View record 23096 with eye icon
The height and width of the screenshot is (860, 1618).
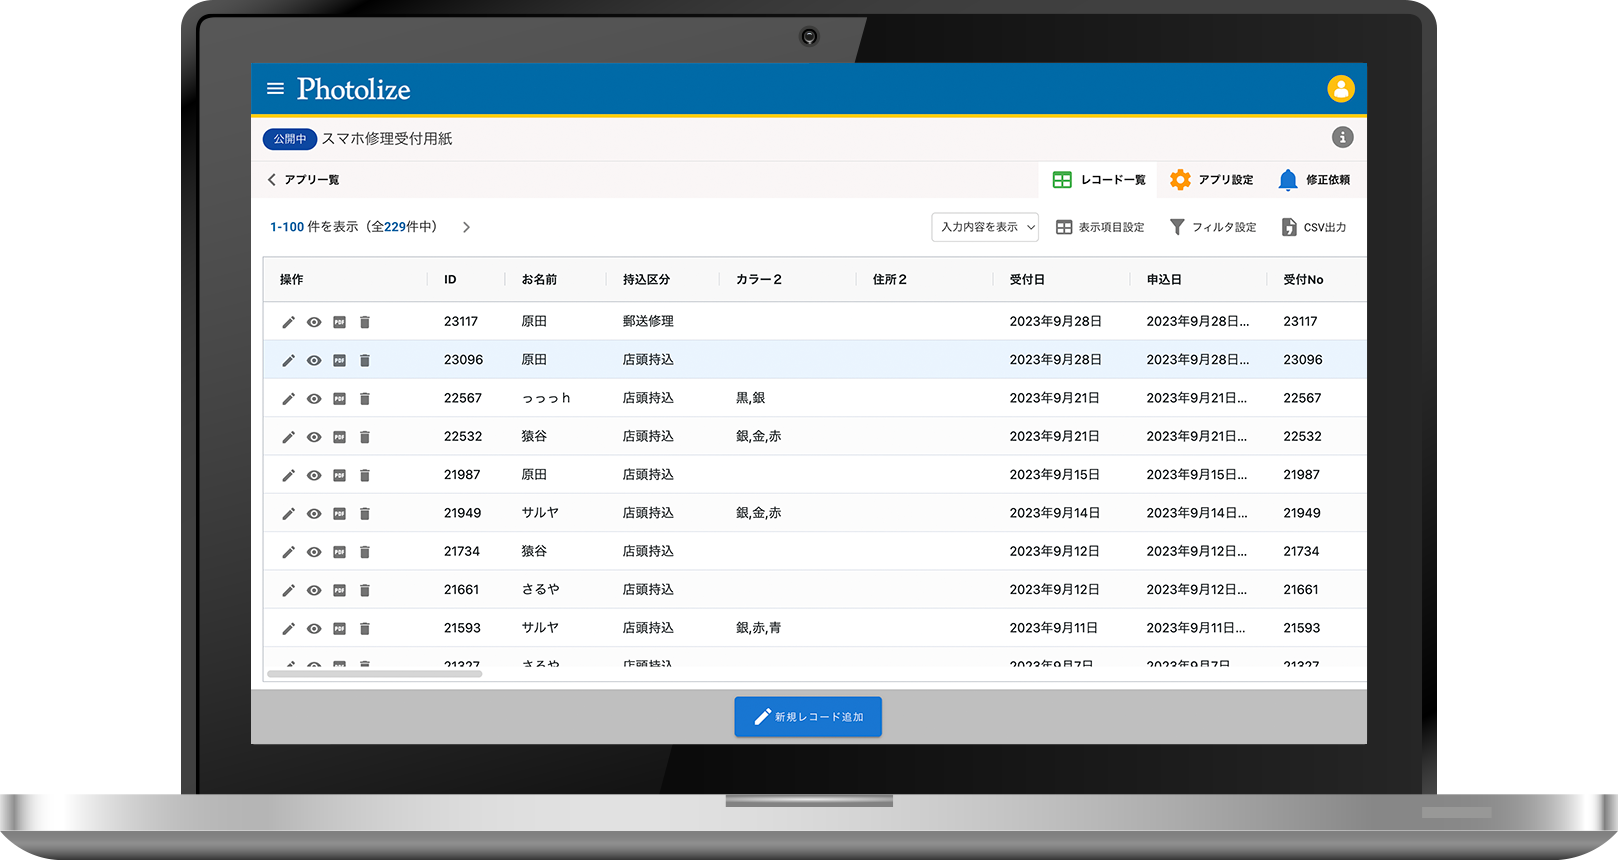tap(314, 360)
